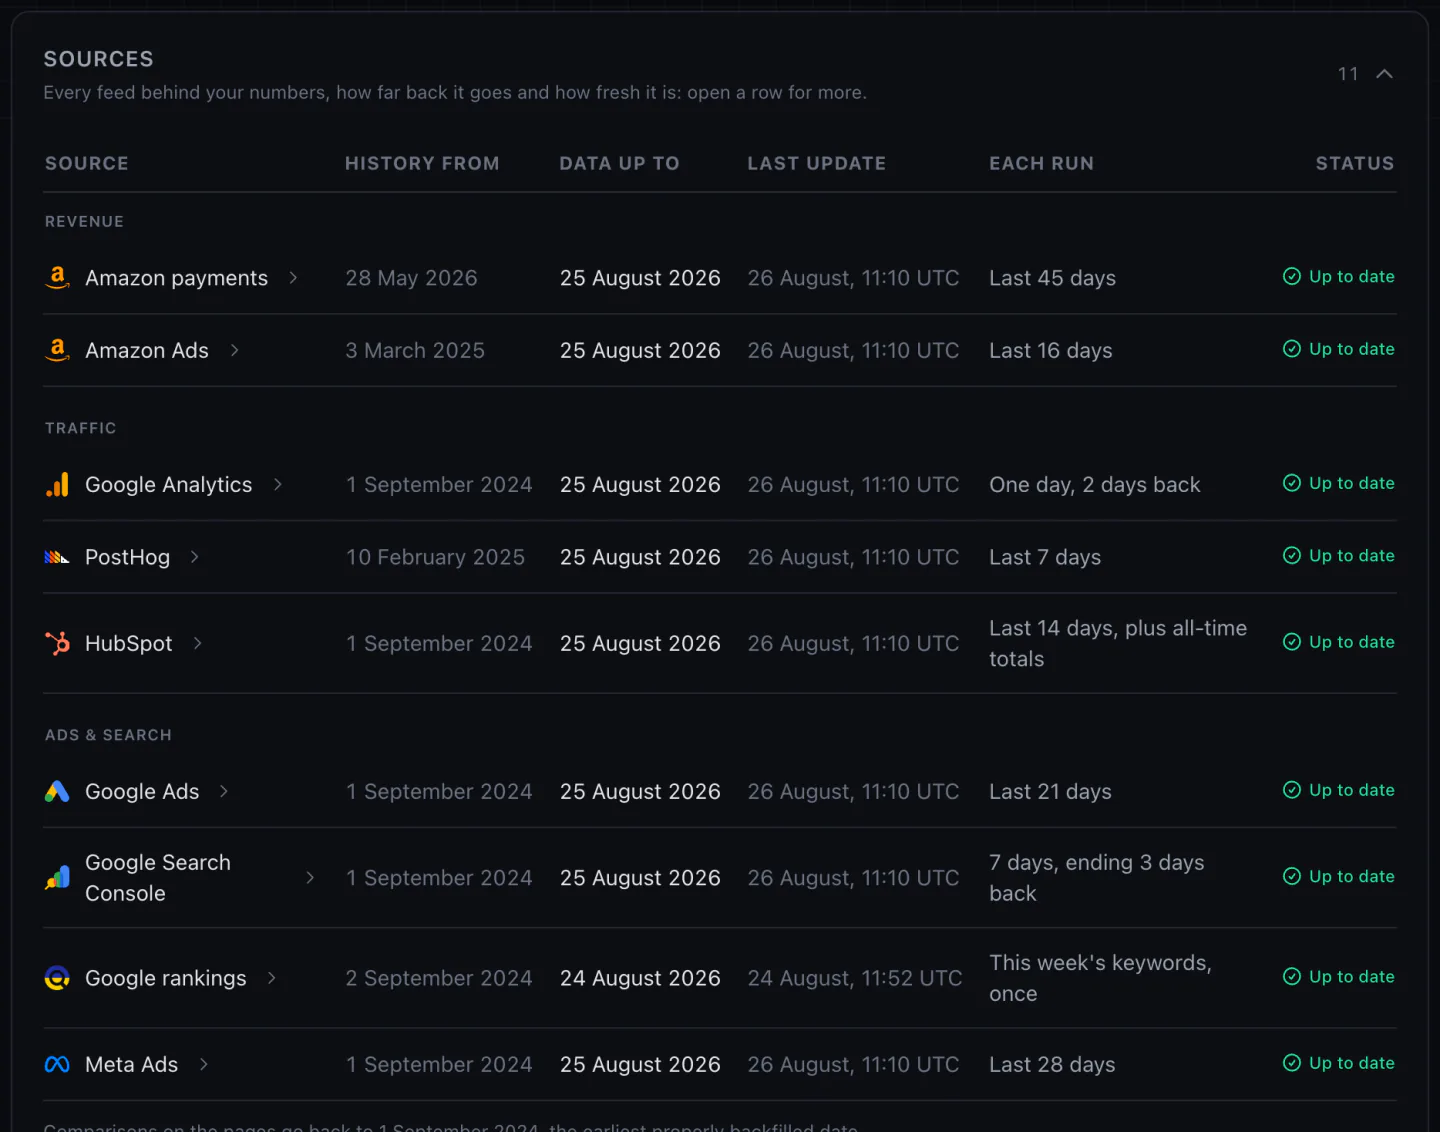Click the Google rankings status check icon
Screen dimensions: 1440x1132
(1292, 976)
